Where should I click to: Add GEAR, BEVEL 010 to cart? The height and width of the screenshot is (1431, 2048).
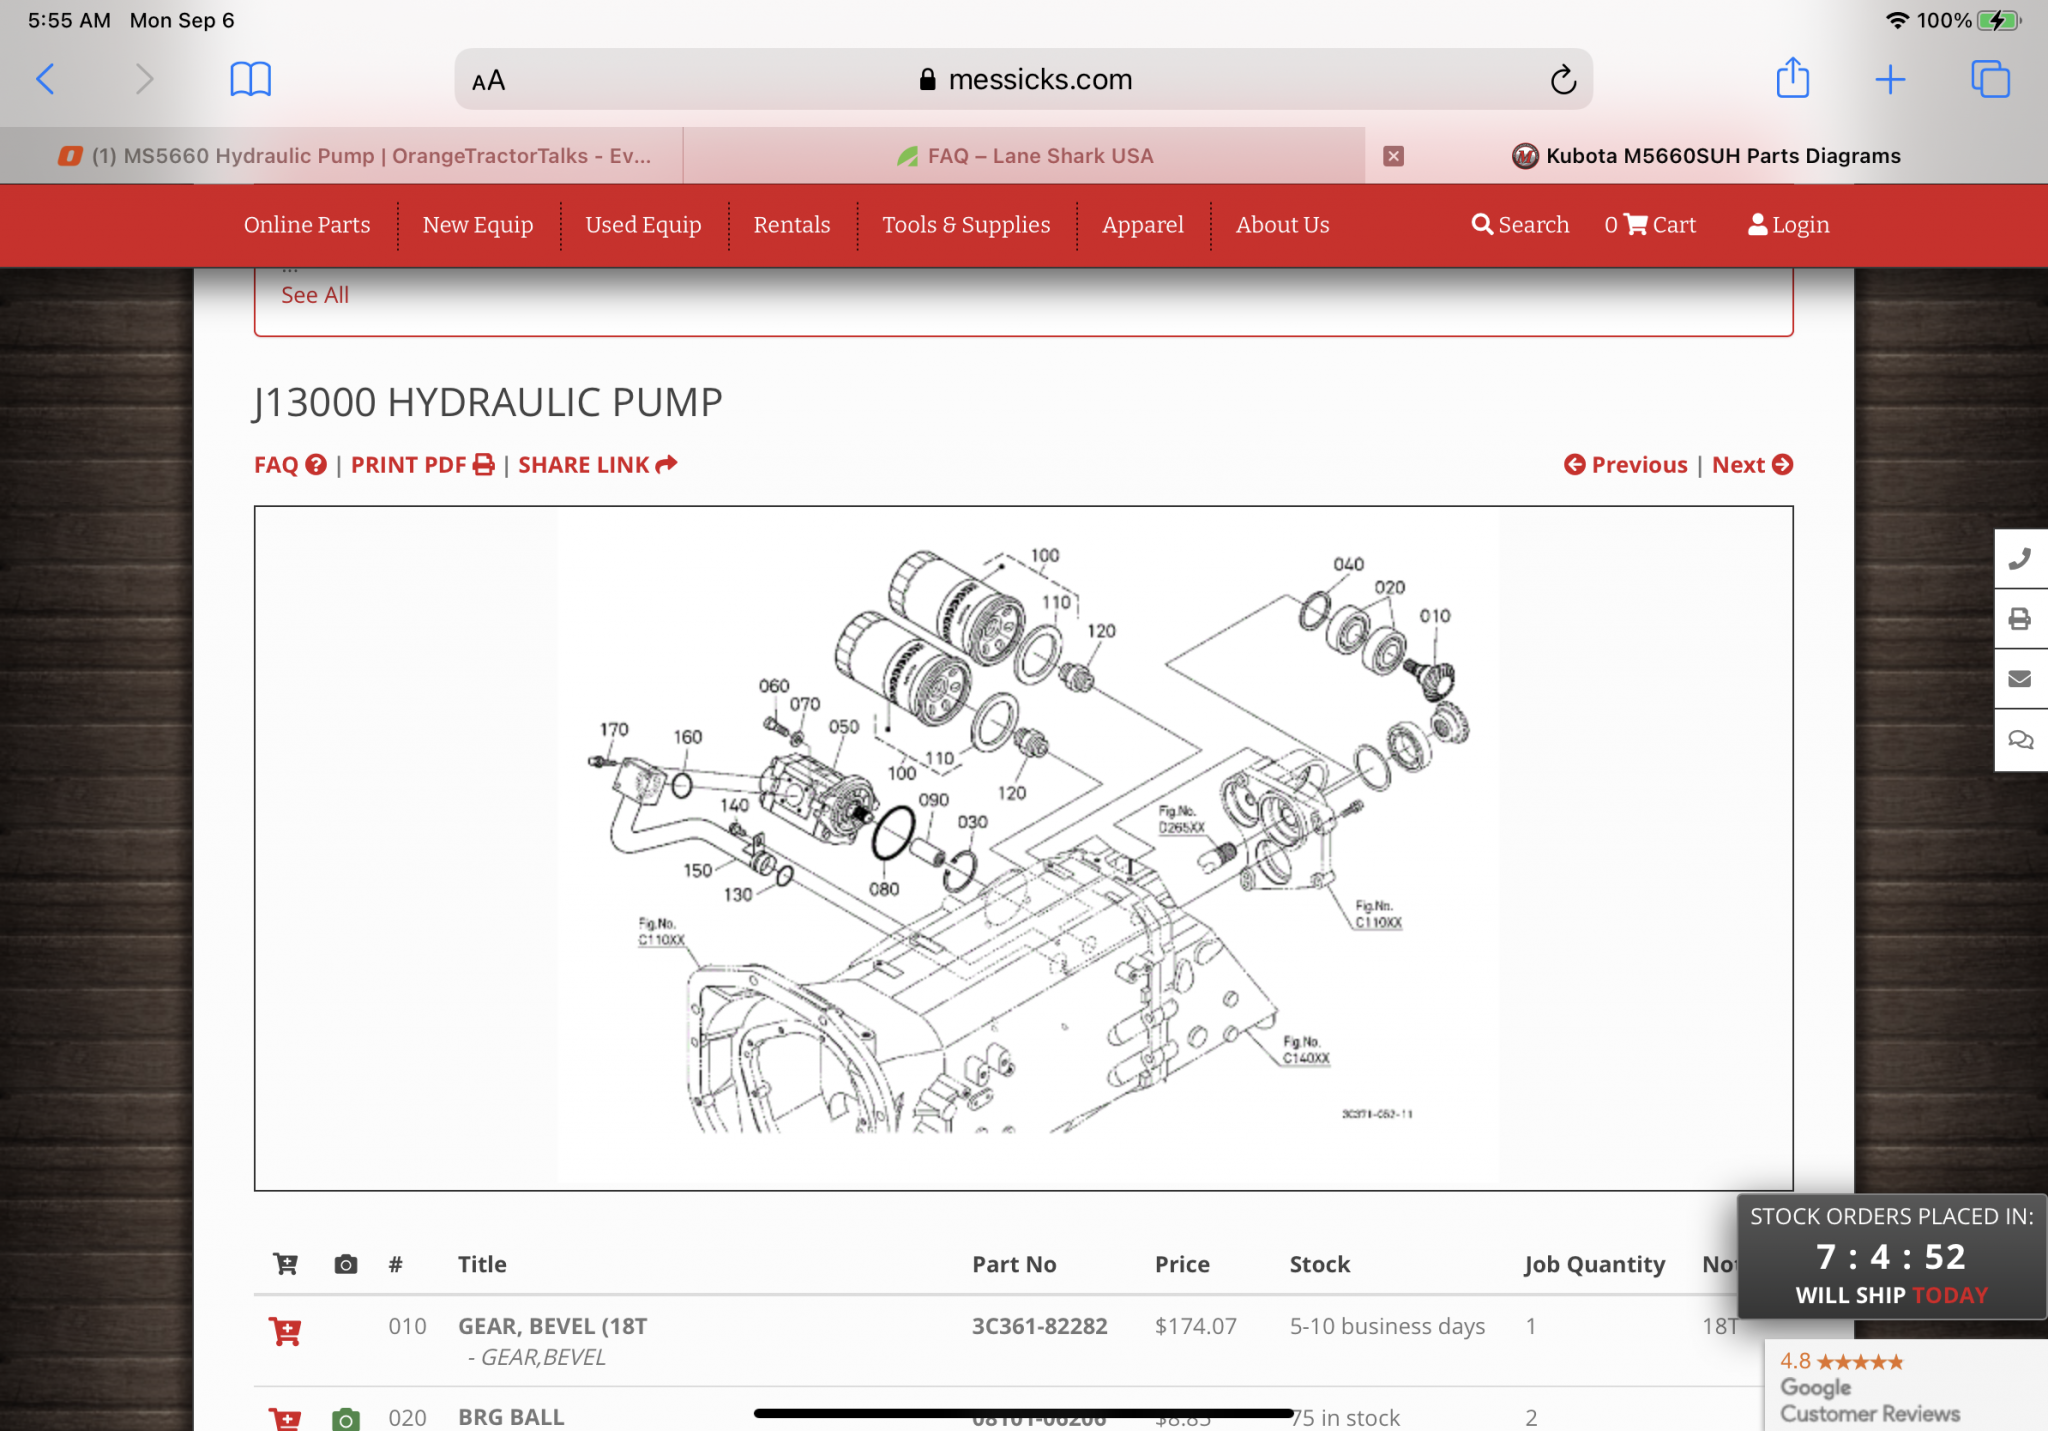pos(285,1331)
